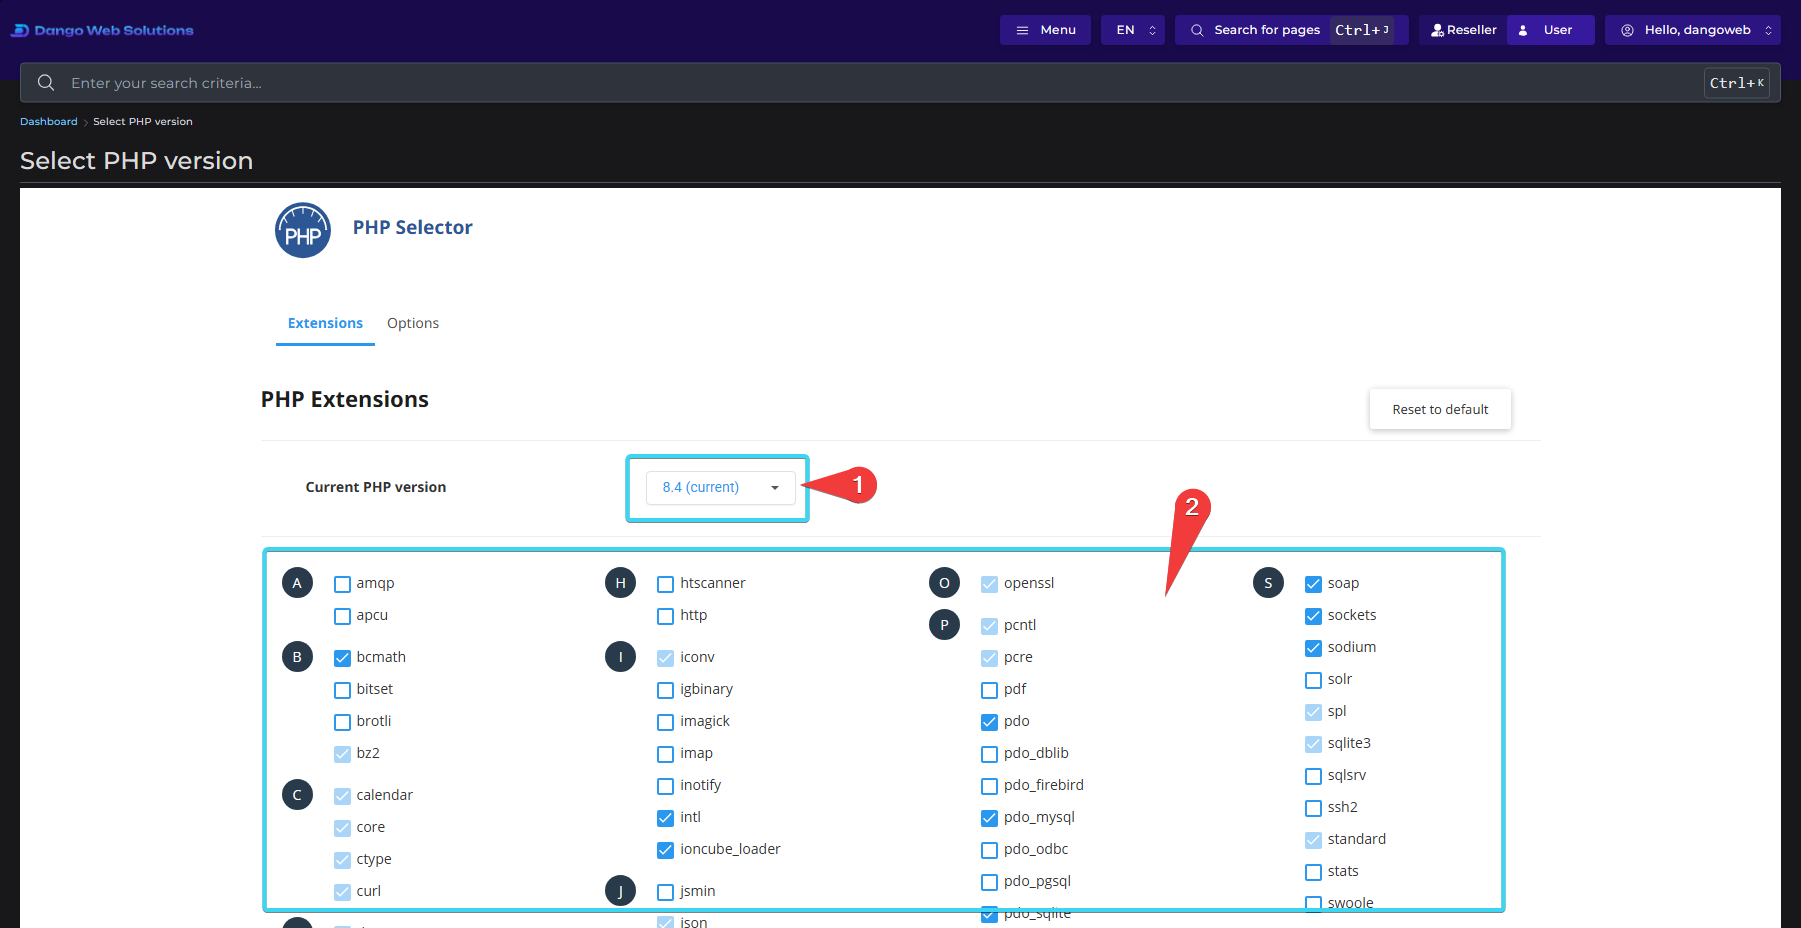Switch to User access level

1551,30
